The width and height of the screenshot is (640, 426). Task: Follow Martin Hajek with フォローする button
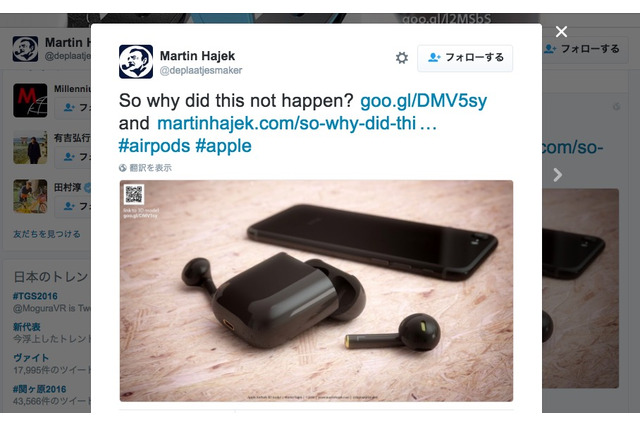[x=465, y=58]
